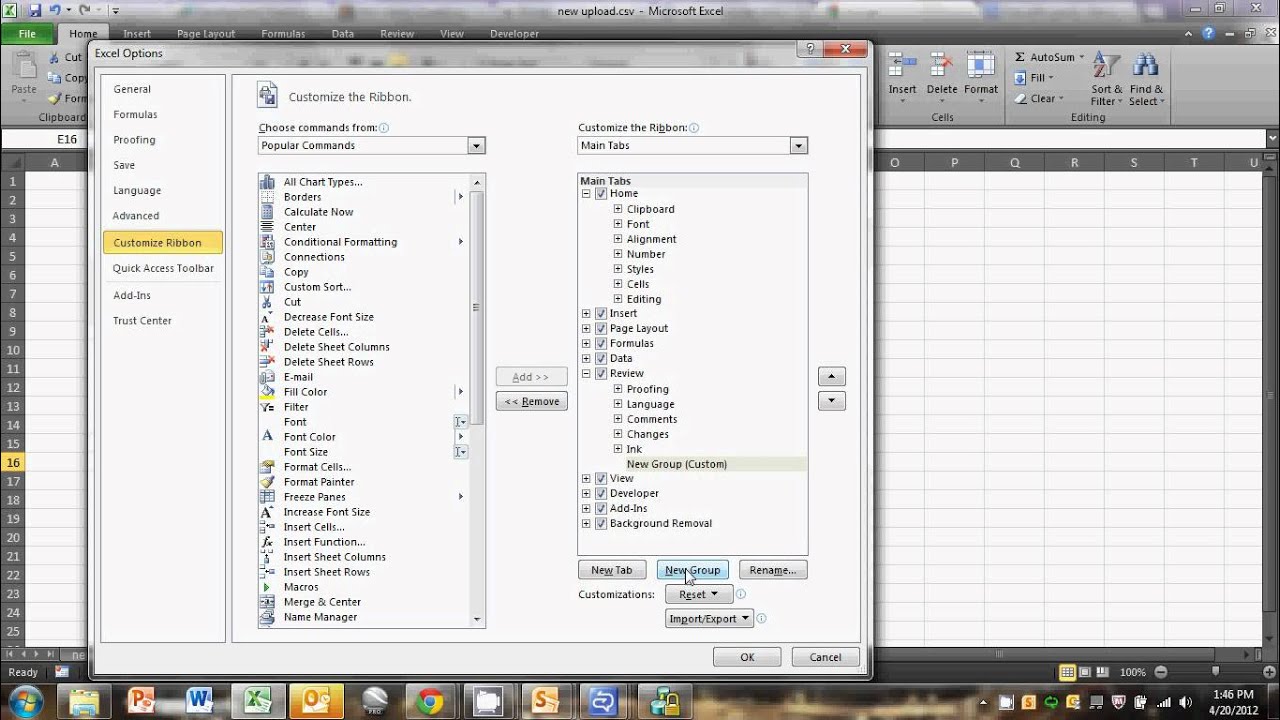This screenshot has height=720, width=1280.
Task: Open Word from the taskbar
Action: (199, 701)
